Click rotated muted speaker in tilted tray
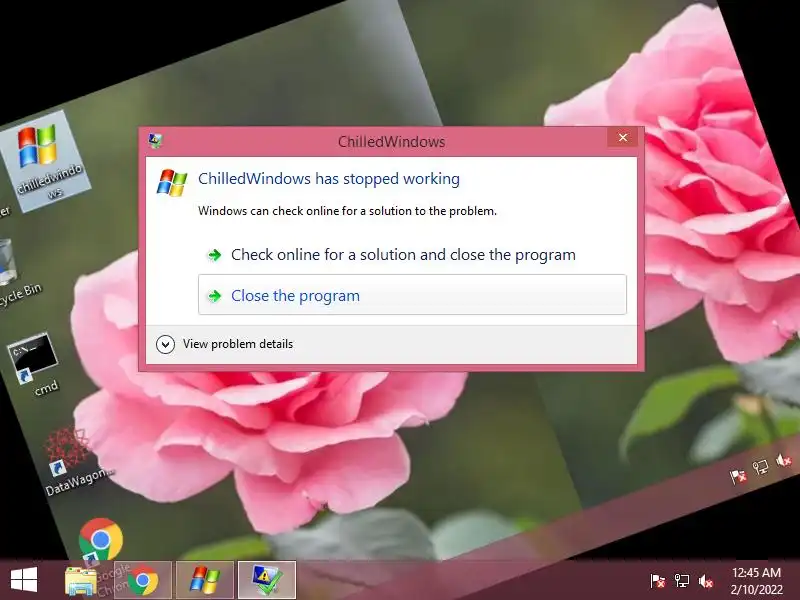800x600 pixels. pos(783,460)
